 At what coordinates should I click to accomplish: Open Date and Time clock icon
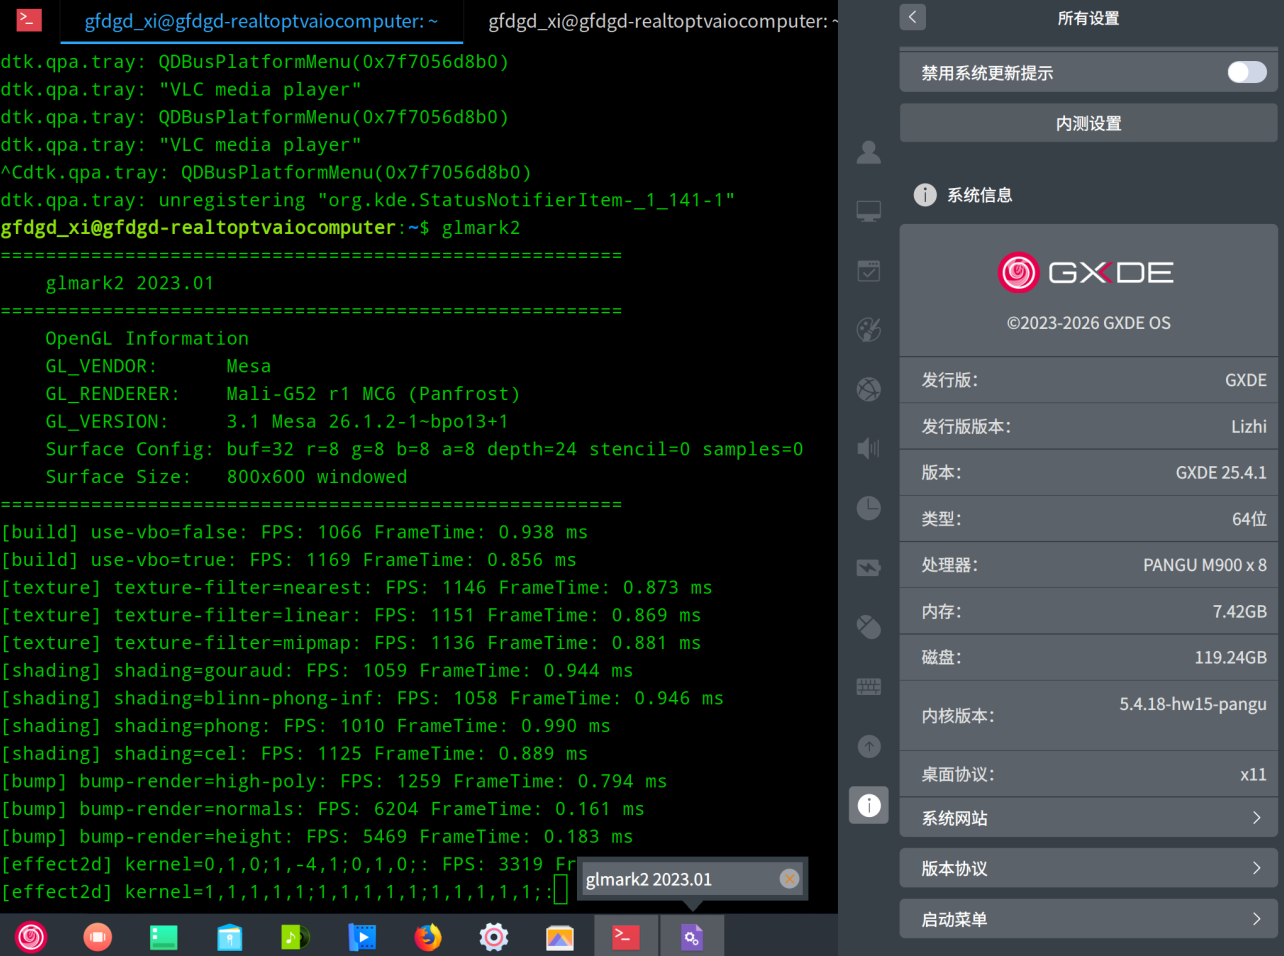pyautogui.click(x=869, y=508)
